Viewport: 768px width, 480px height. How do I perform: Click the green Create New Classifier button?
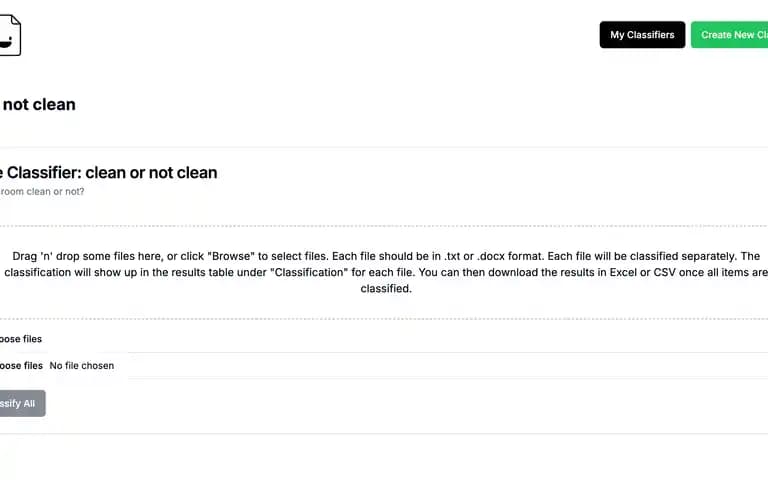(730, 35)
